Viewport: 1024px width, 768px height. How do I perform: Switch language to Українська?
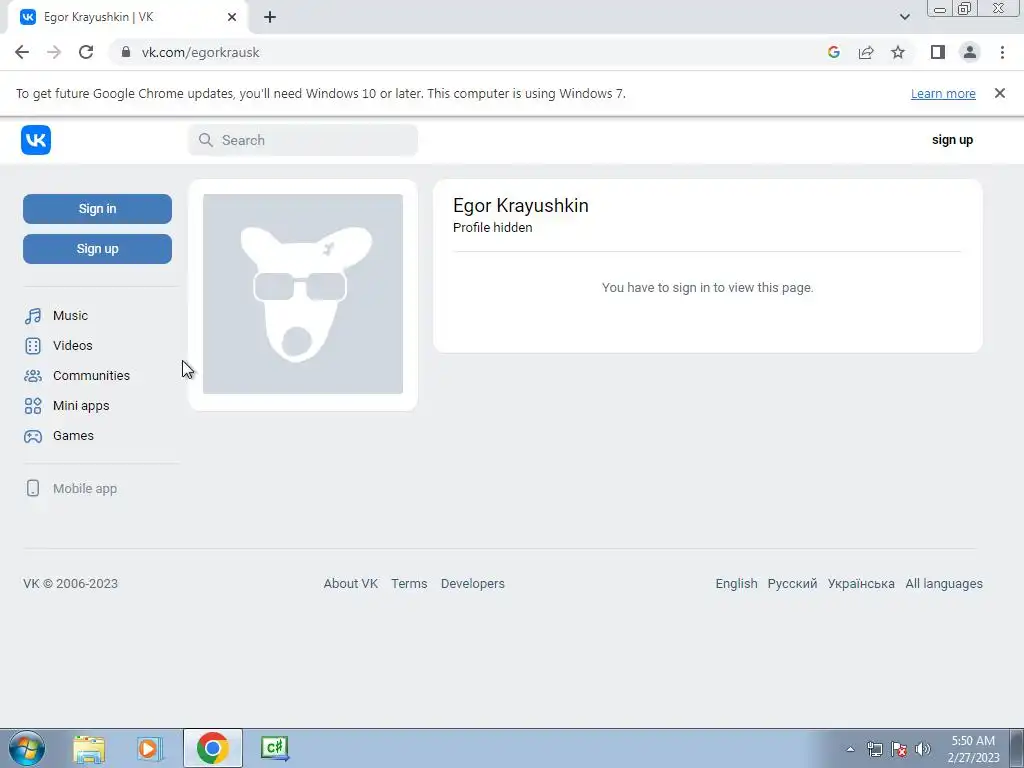tap(861, 584)
